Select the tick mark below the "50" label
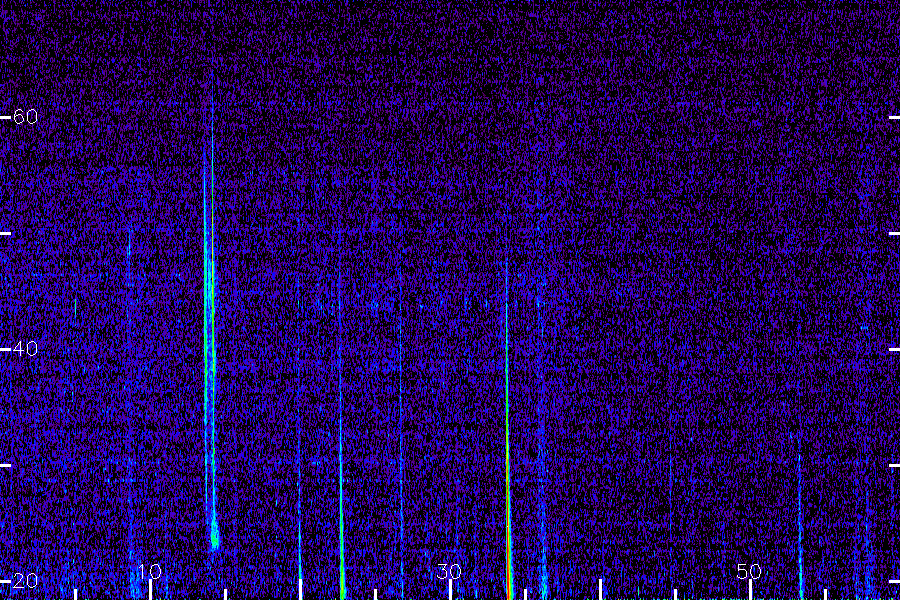Screen dimensions: 900x600 [x=750, y=590]
